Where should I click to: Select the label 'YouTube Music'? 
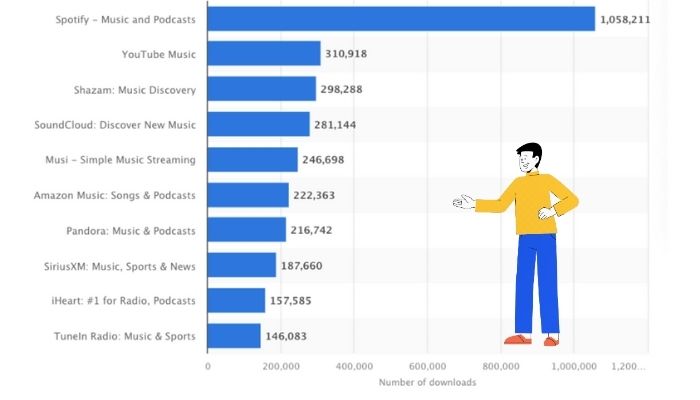(159, 54)
